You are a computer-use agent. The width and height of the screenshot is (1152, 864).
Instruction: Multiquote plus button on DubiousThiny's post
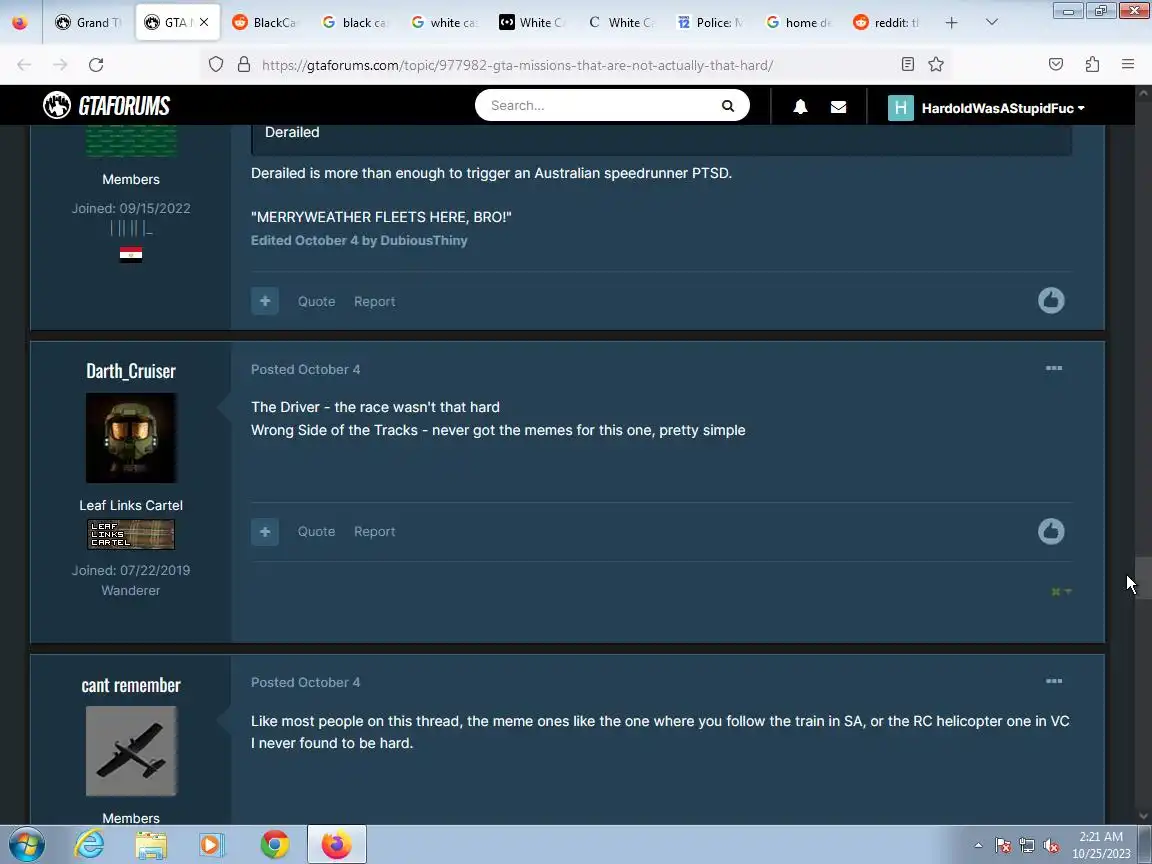264,301
